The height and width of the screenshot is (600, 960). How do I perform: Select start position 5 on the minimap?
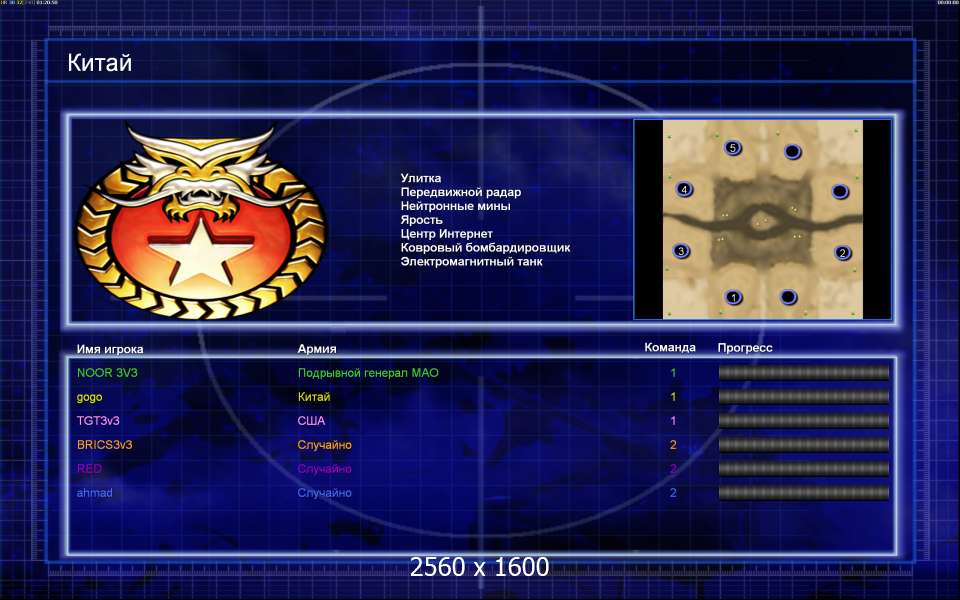tap(732, 148)
